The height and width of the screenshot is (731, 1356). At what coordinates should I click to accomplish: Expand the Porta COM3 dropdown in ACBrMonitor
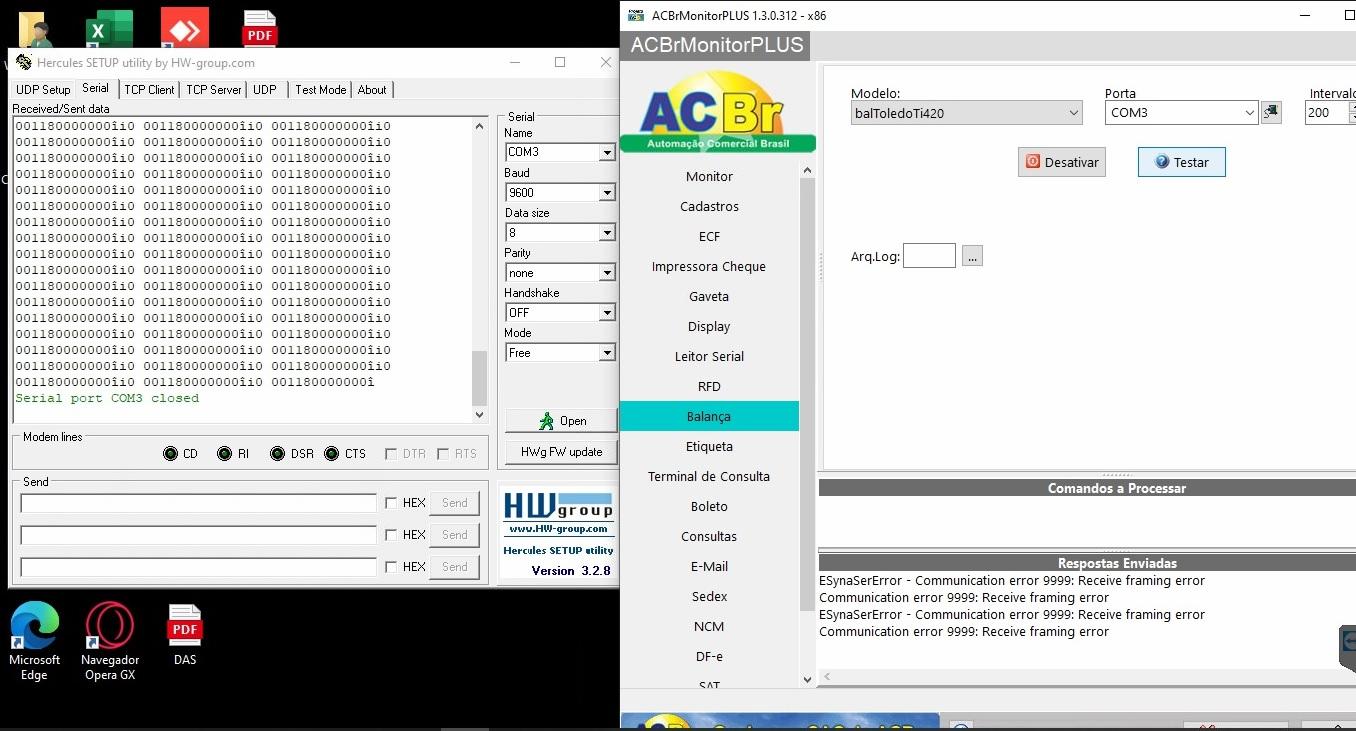tap(1249, 113)
